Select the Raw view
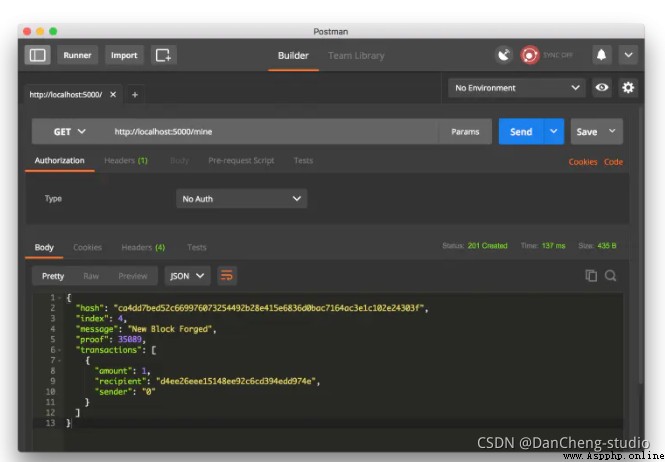This screenshot has height=462, width=665. coord(91,276)
